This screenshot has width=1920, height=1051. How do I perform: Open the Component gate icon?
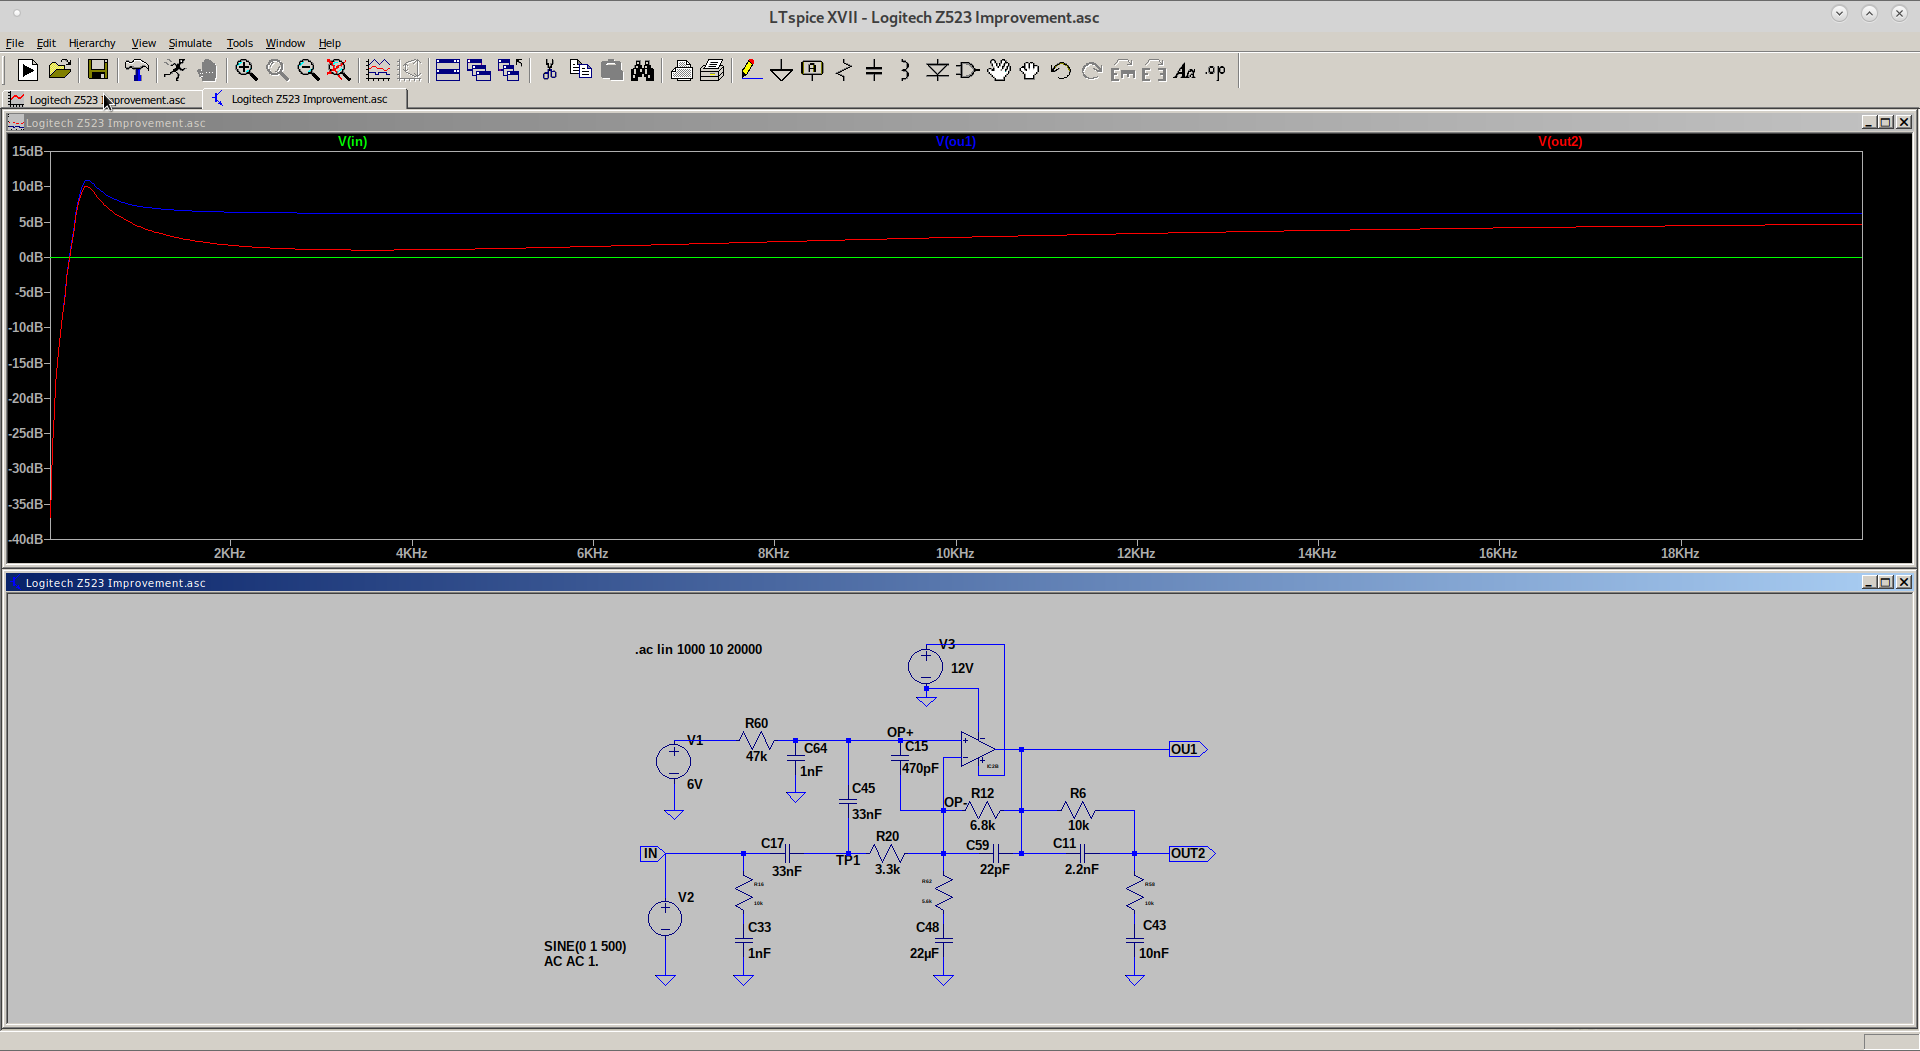click(967, 70)
